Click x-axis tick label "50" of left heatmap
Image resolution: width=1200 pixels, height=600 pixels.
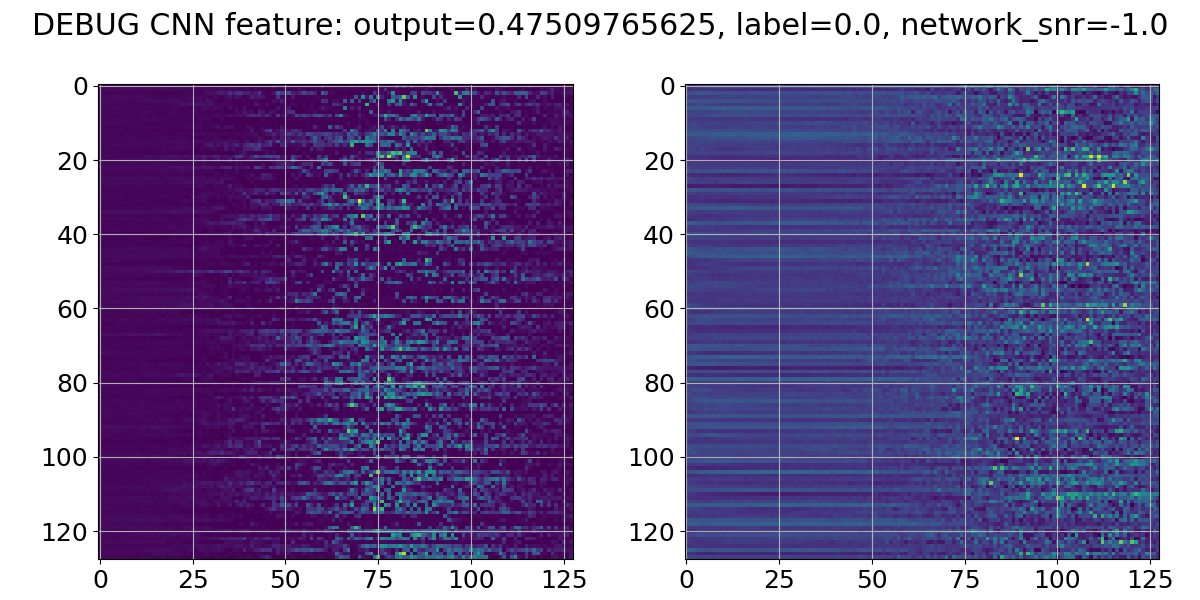(x=286, y=578)
